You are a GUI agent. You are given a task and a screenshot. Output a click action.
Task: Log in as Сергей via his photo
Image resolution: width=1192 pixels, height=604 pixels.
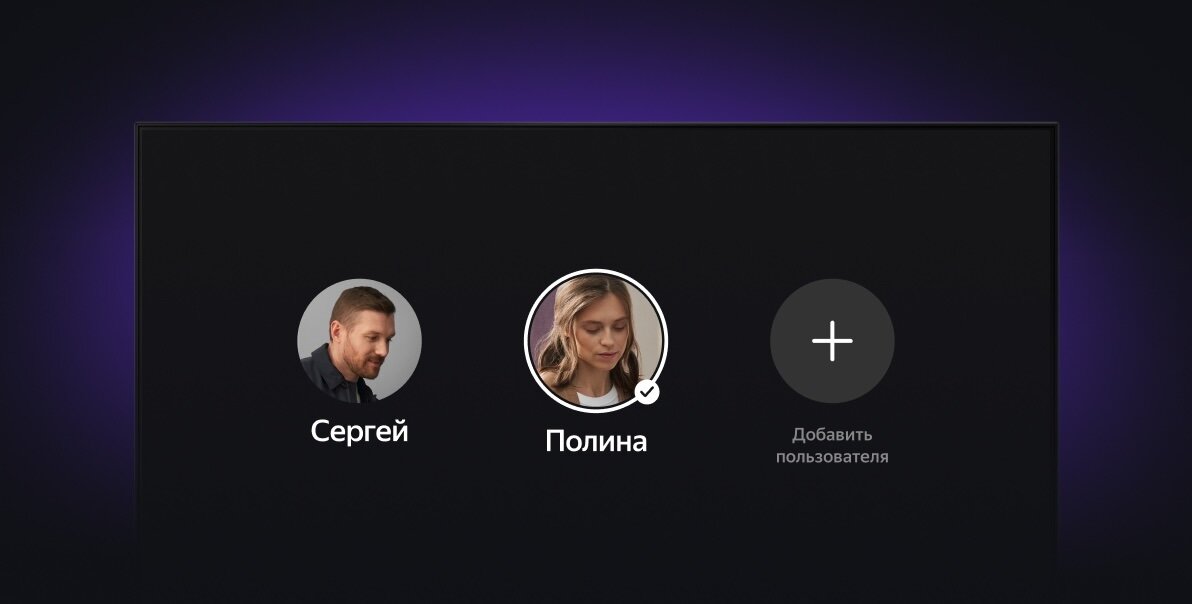pos(360,340)
